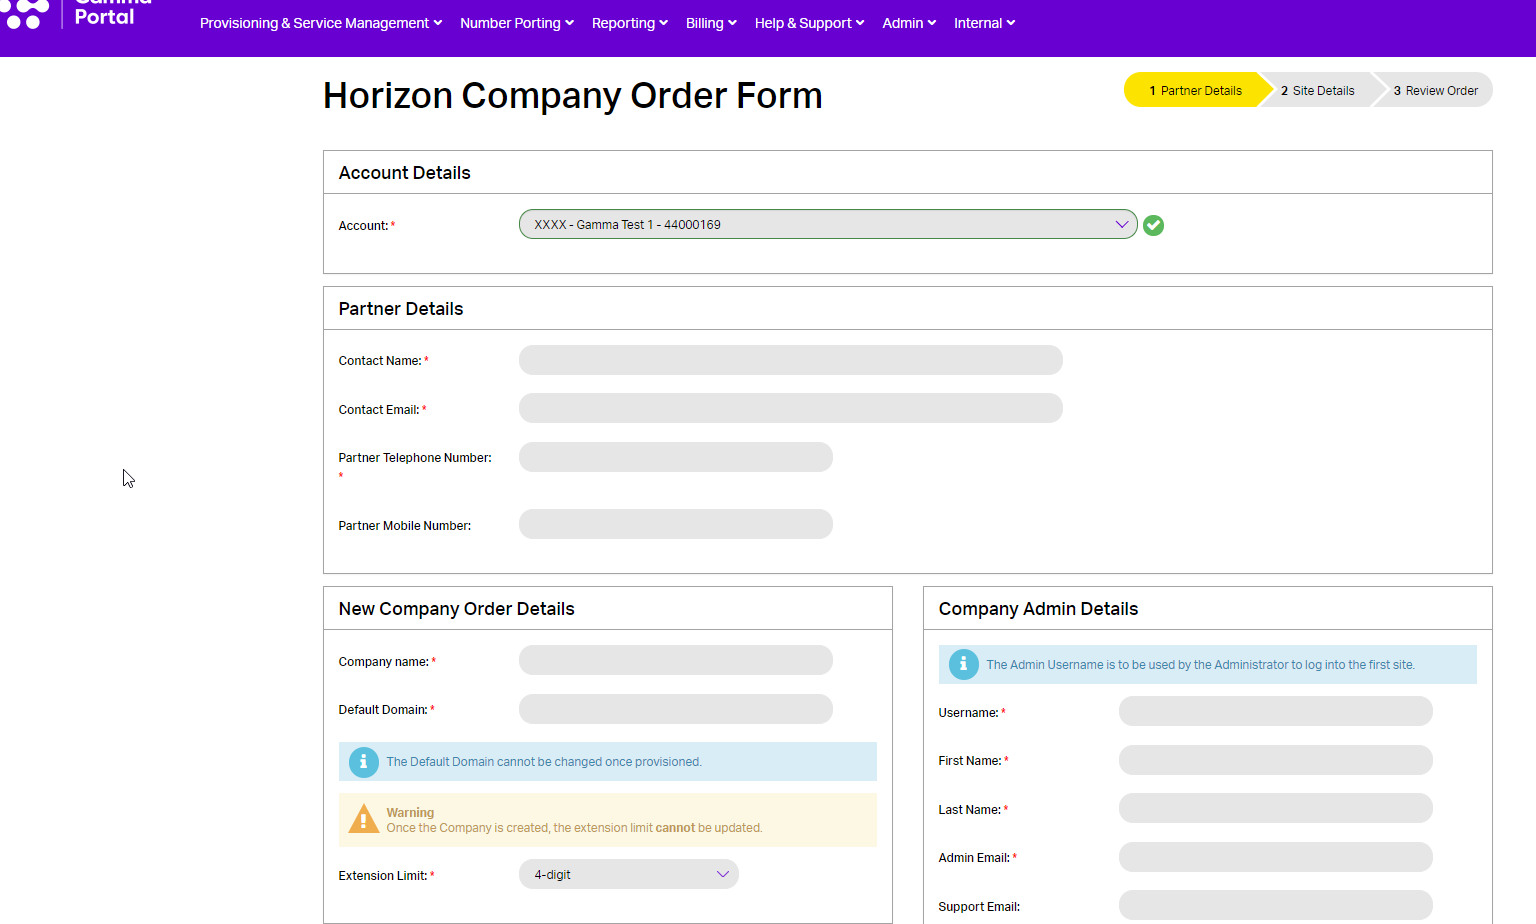This screenshot has height=924, width=1536.
Task: Click the Contact Email input field
Action: click(791, 408)
